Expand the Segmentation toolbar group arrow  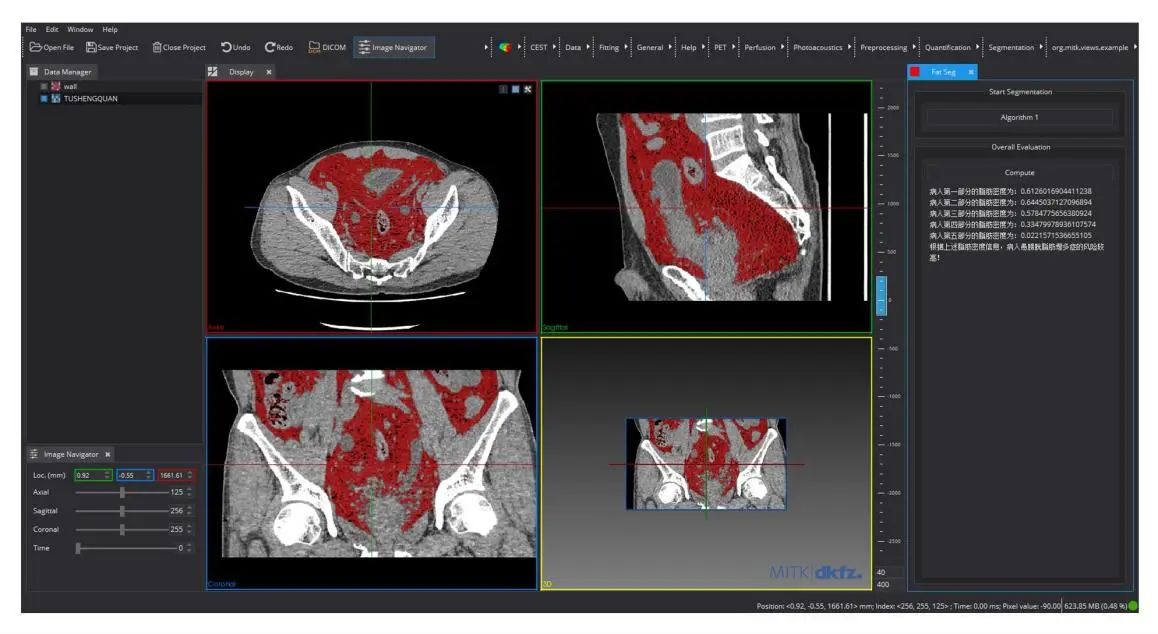click(x=1041, y=47)
